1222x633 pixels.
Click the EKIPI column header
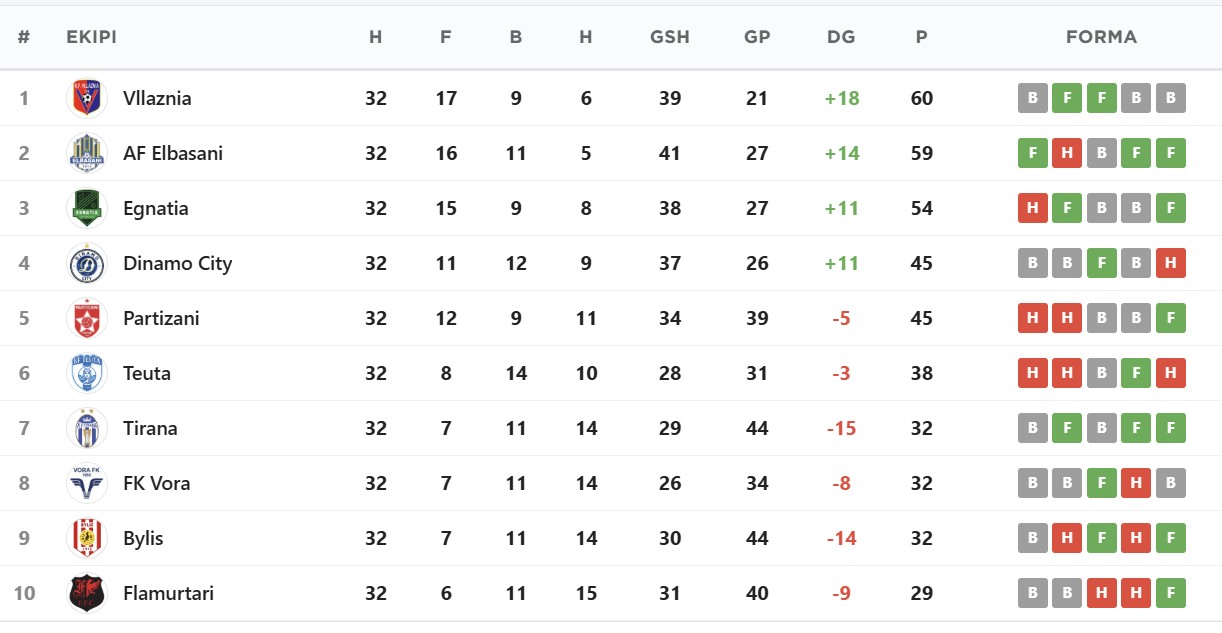click(92, 37)
